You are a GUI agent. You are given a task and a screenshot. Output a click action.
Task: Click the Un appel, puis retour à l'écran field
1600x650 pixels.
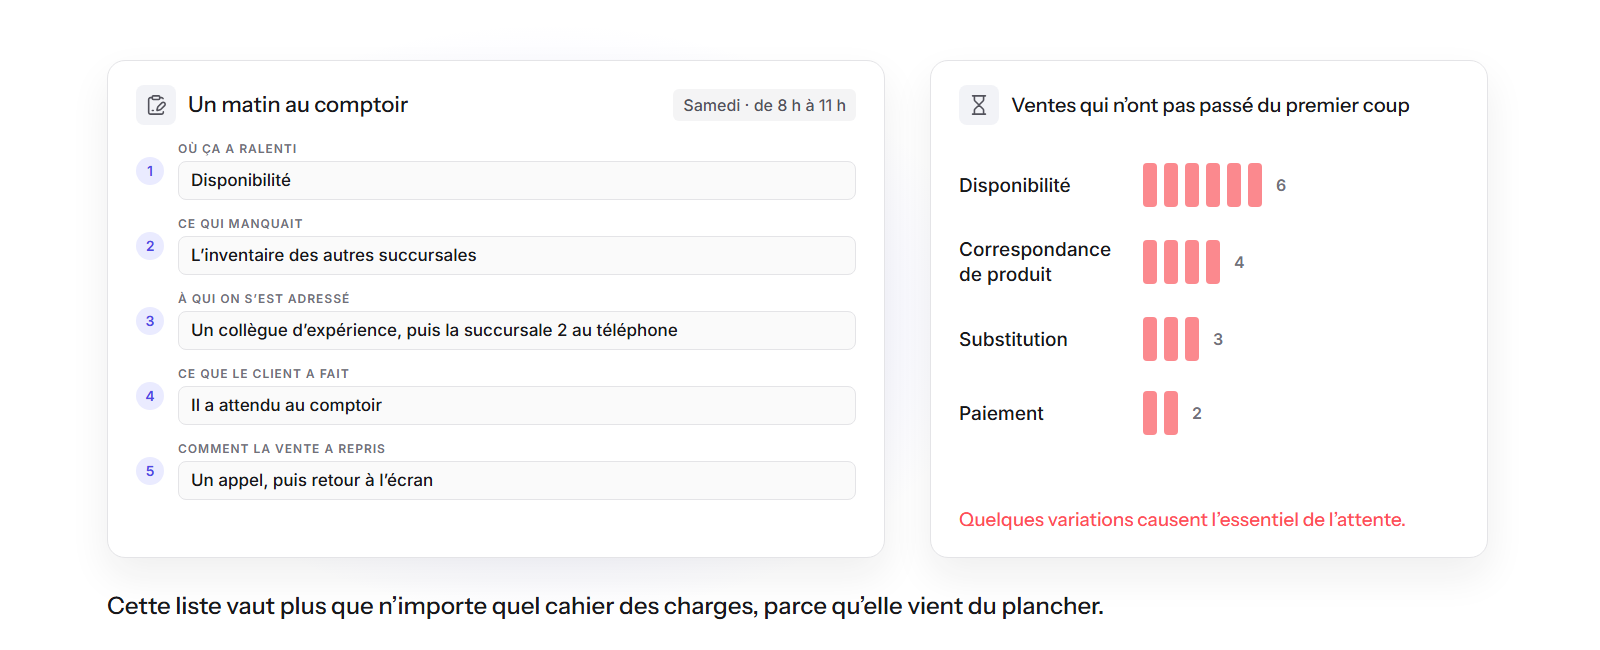(517, 480)
